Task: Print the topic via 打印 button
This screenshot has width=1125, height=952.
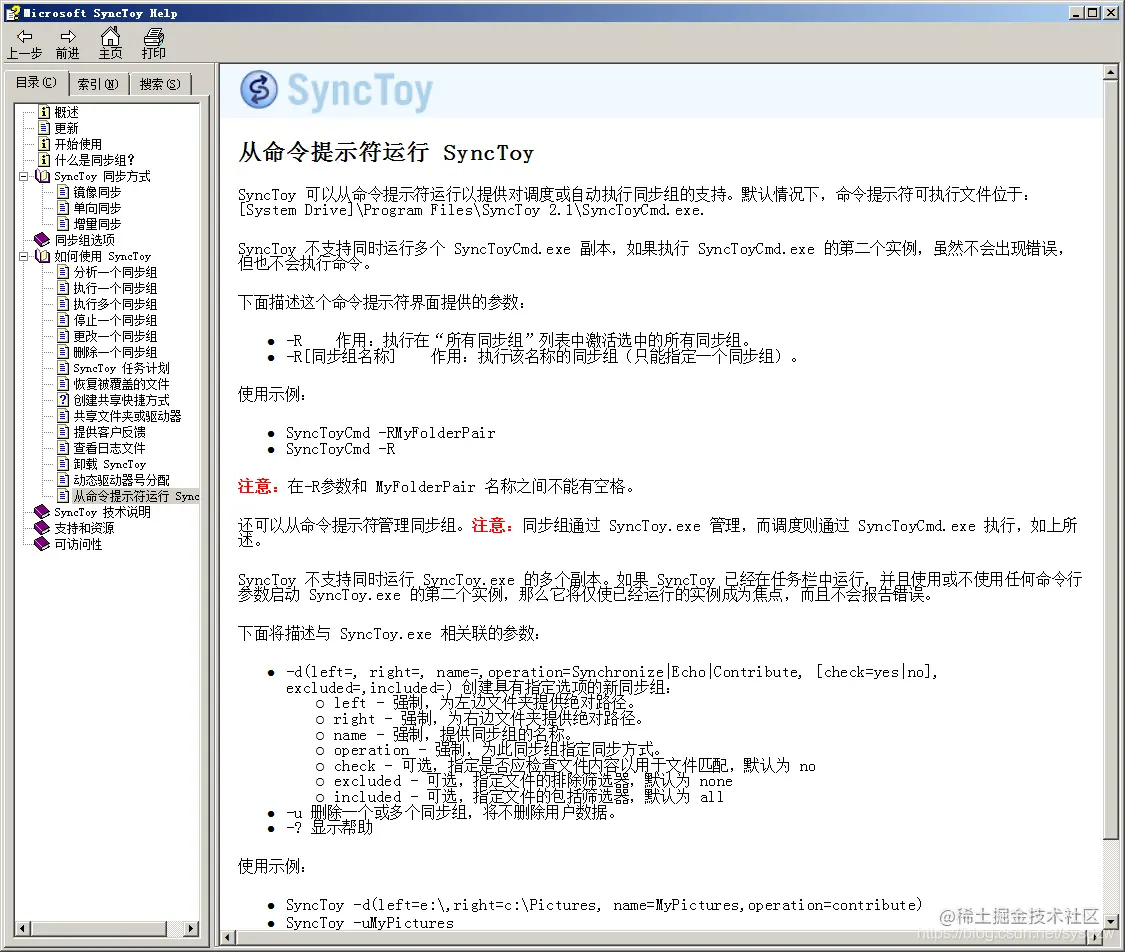Action: (x=153, y=44)
